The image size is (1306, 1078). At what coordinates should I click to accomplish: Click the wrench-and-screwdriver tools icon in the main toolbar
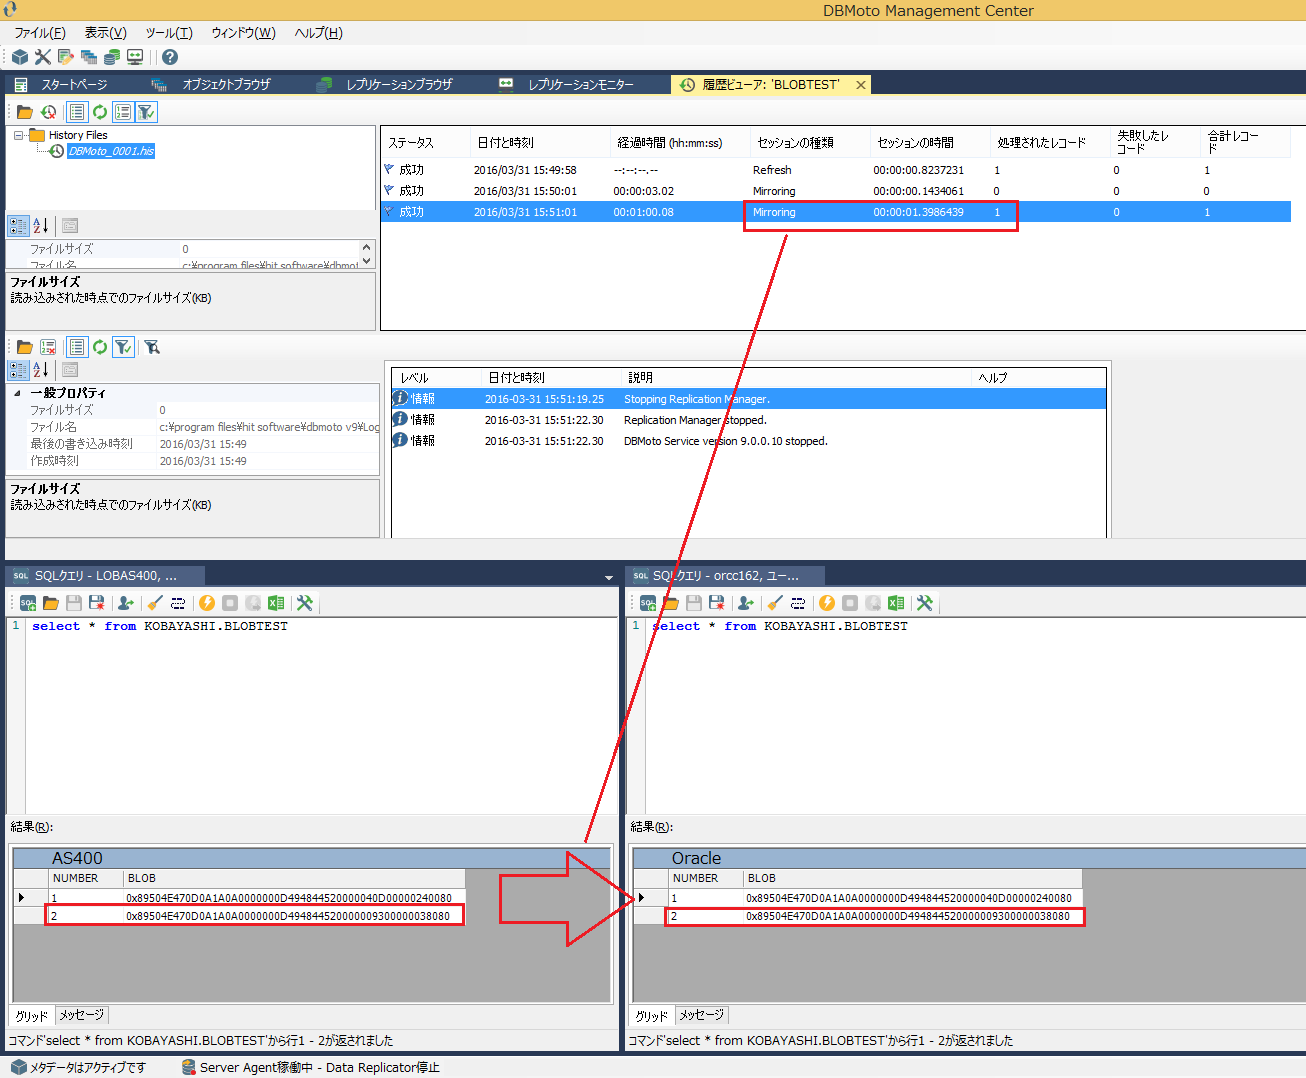coord(42,57)
